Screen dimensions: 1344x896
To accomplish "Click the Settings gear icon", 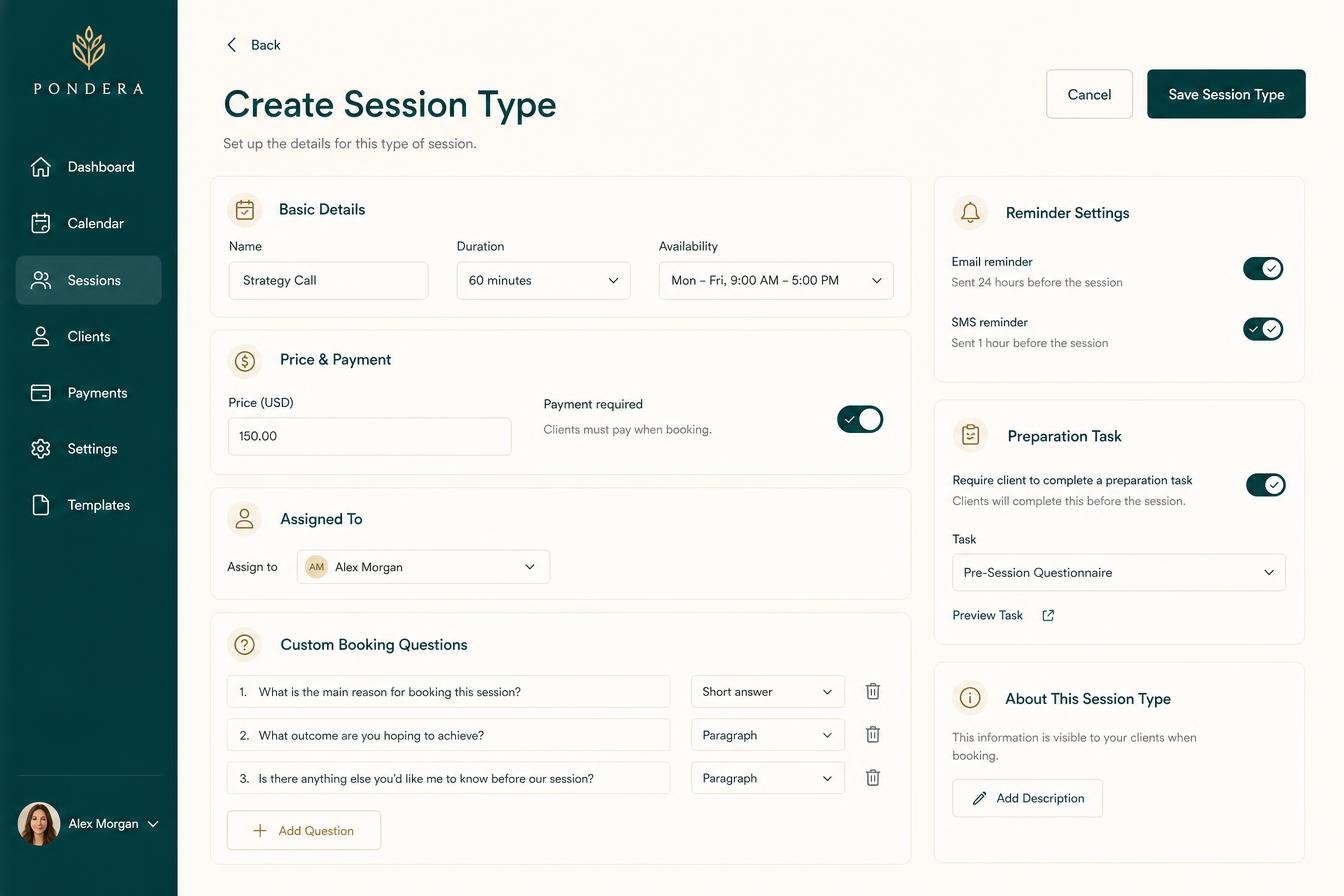I will [41, 449].
